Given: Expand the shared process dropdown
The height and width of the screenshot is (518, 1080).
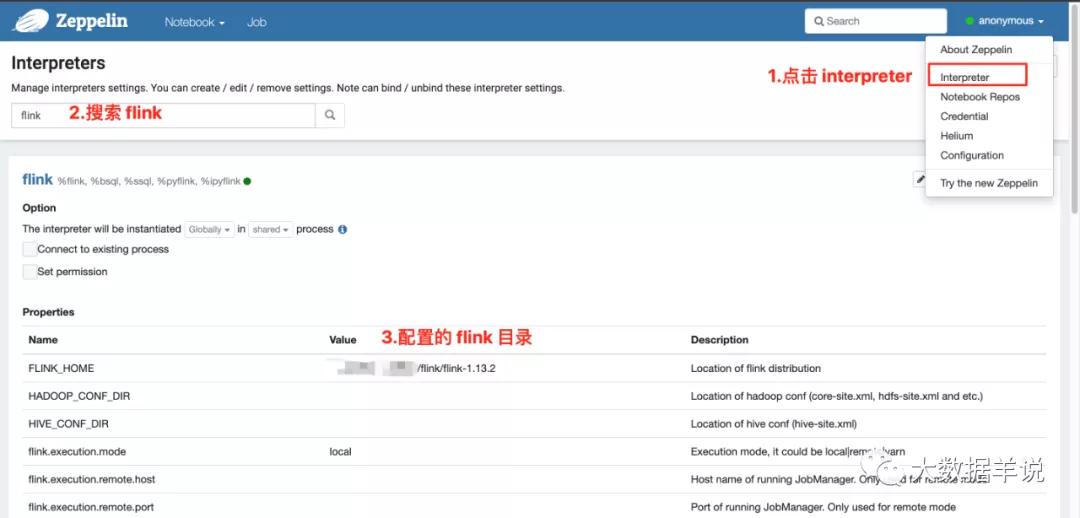Looking at the screenshot, I should click(271, 229).
